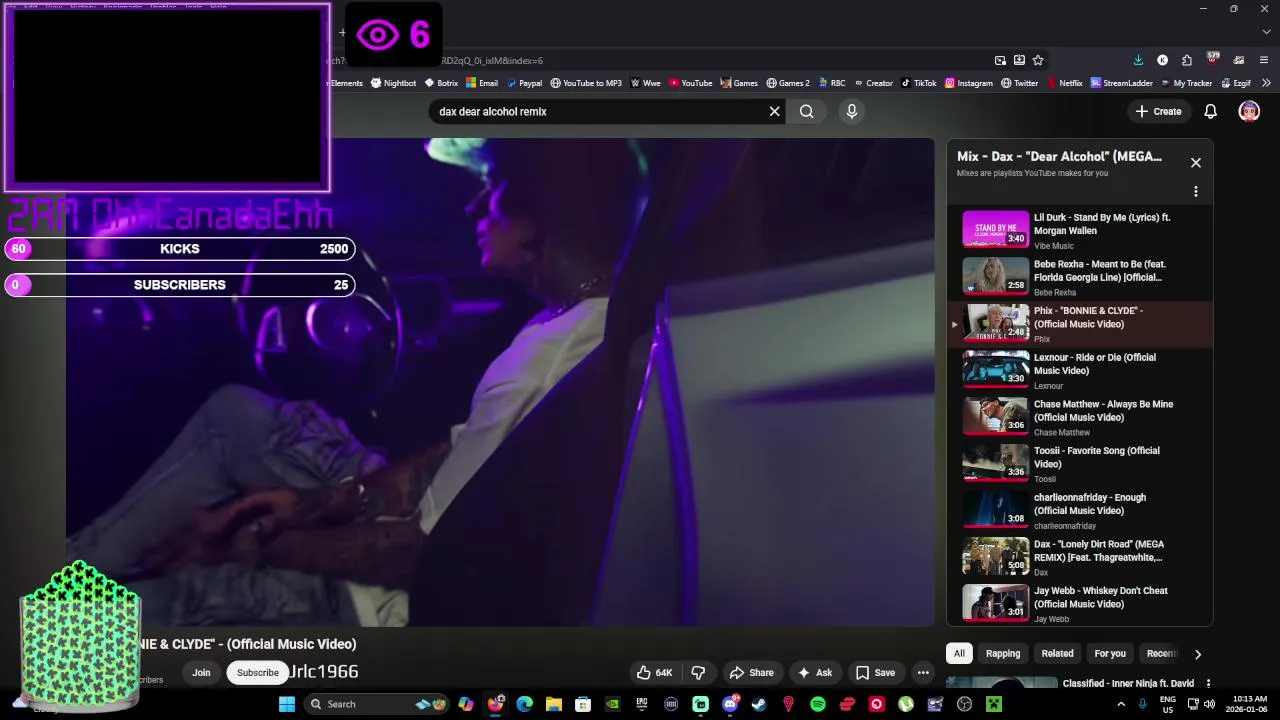Start voice search with microphone icon
This screenshot has height=720, width=1280.
click(852, 112)
